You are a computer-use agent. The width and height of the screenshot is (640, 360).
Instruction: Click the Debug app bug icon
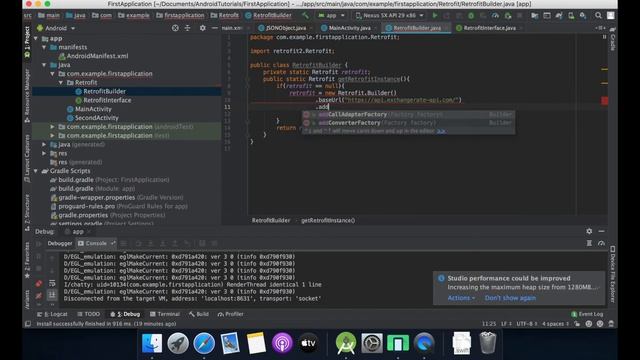(471, 16)
